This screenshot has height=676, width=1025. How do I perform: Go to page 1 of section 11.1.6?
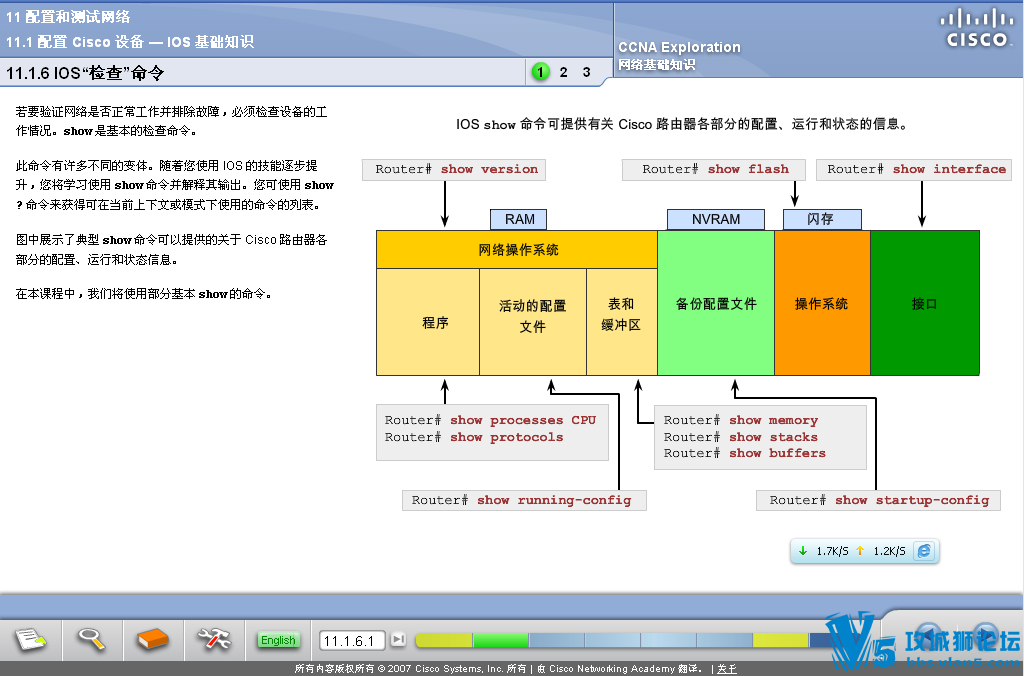(x=541, y=72)
